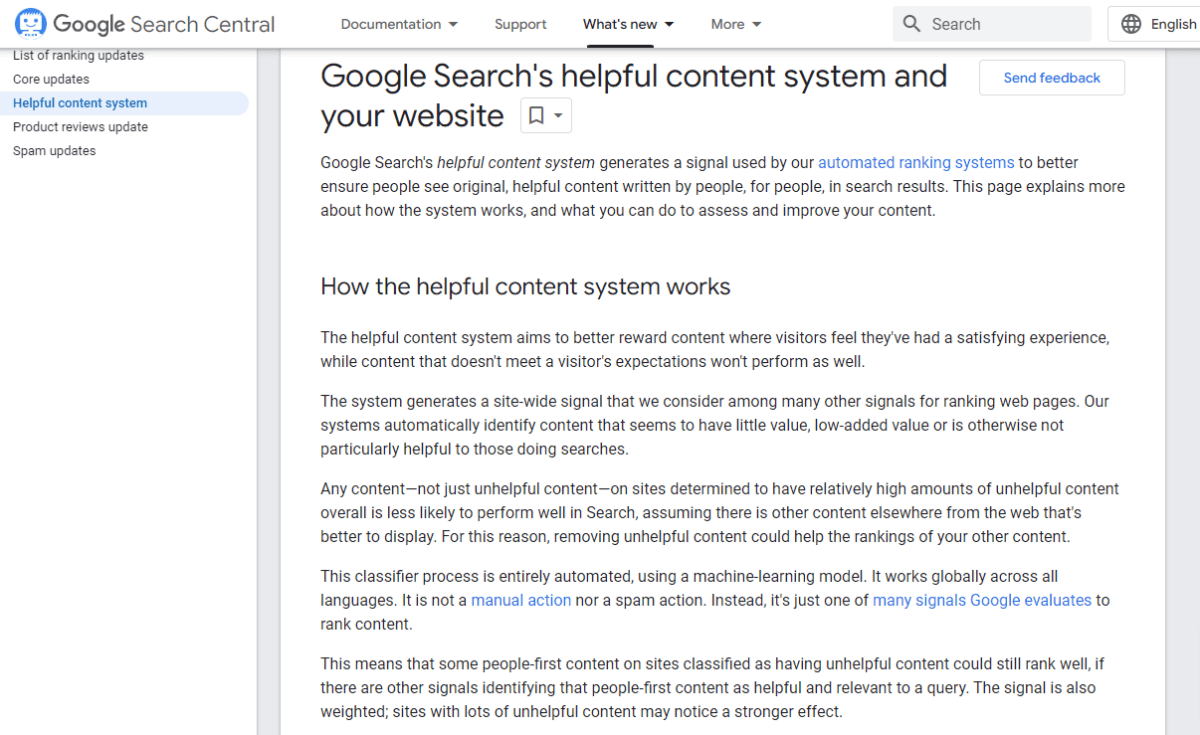
Task: Click the Send feedback button
Action: tap(1051, 77)
